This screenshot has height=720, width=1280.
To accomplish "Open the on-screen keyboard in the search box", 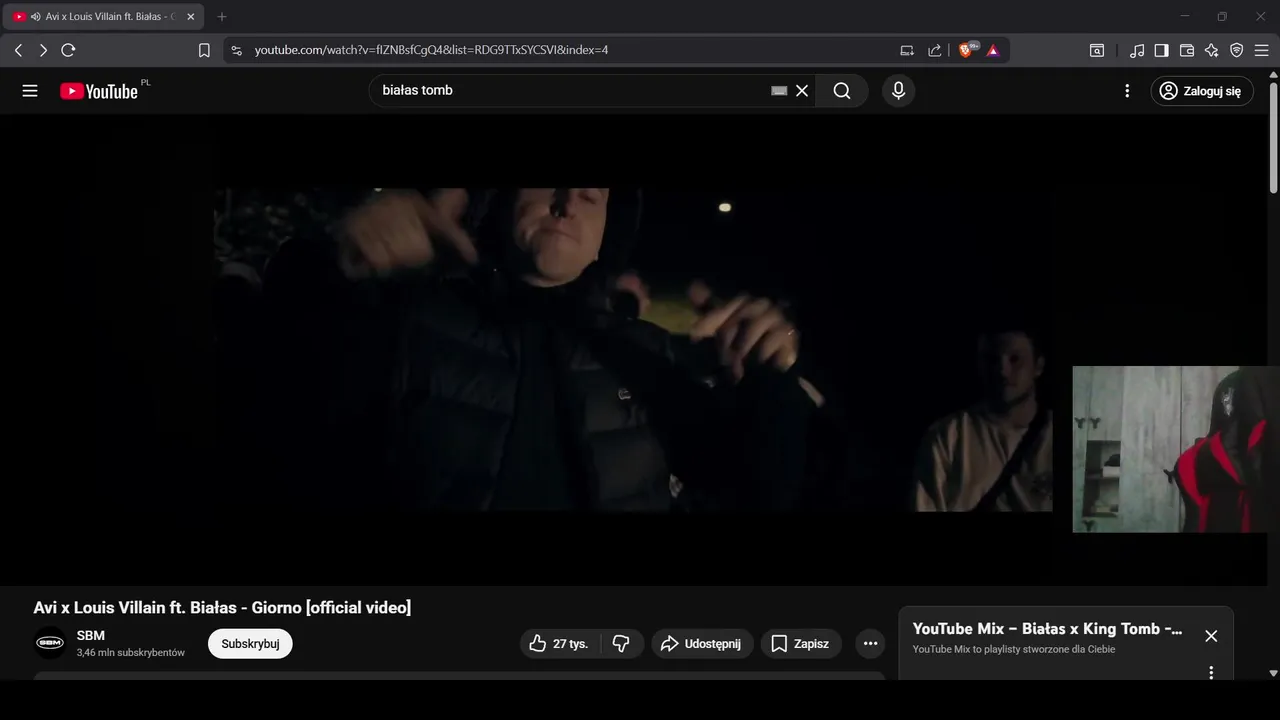I will [x=779, y=91].
